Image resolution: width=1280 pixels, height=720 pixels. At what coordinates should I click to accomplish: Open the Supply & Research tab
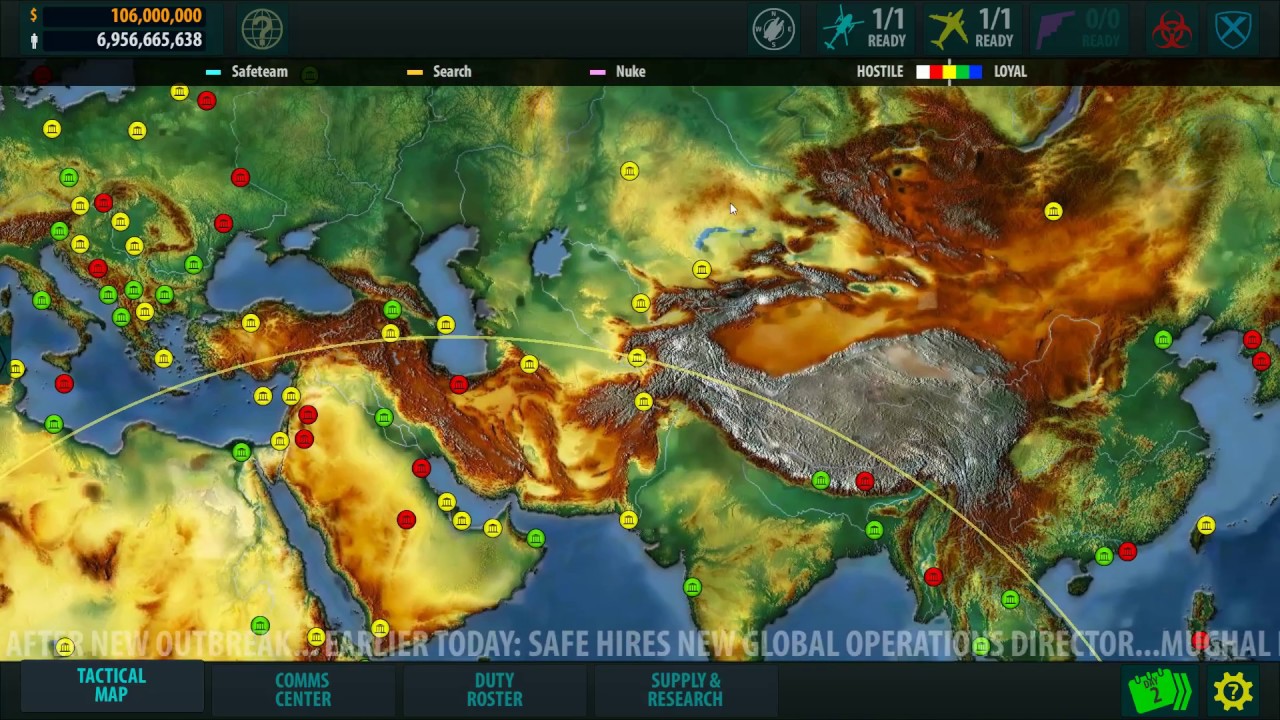tap(685, 689)
